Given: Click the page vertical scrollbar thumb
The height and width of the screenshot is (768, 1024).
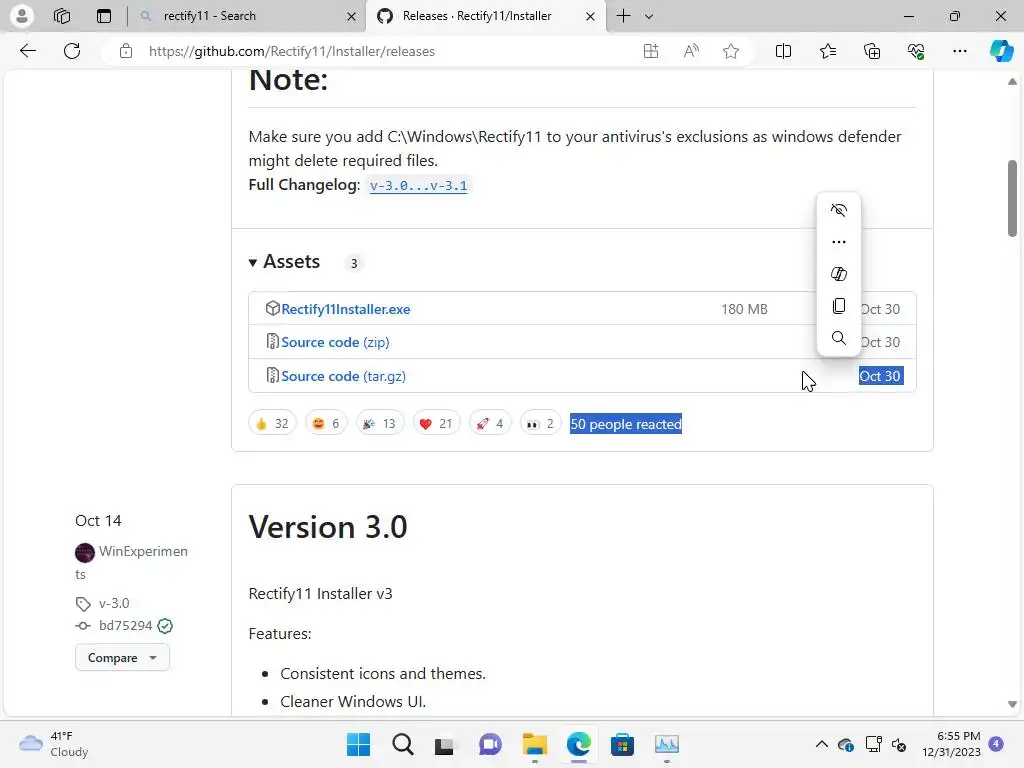Looking at the screenshot, I should 1012,198.
